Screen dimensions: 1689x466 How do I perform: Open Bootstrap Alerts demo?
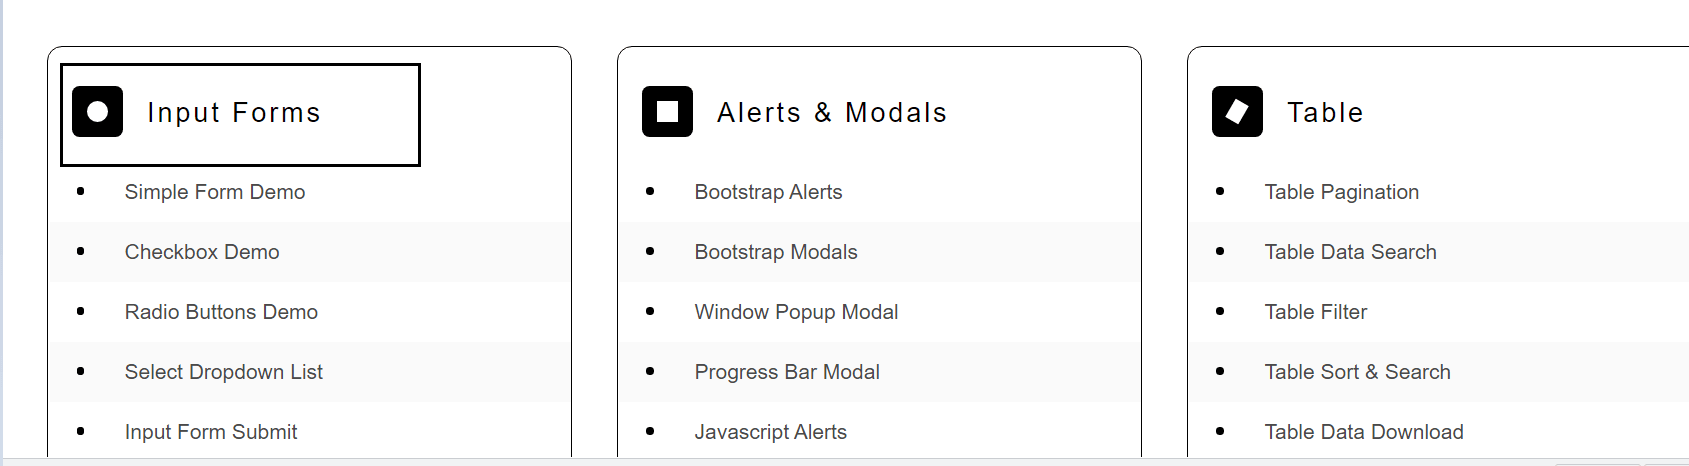pos(768,192)
